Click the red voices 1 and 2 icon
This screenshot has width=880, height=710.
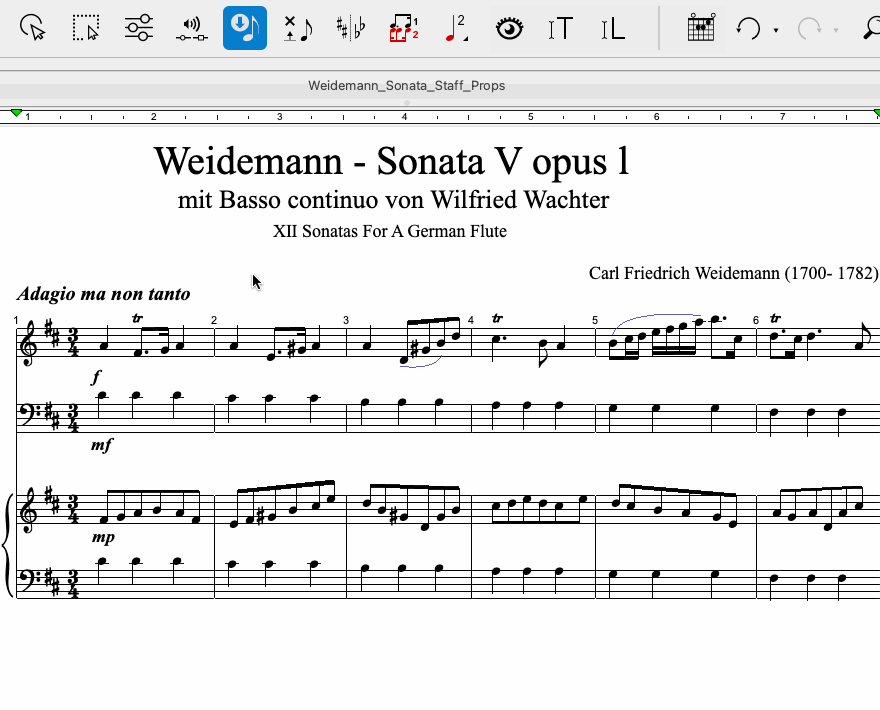coord(404,29)
